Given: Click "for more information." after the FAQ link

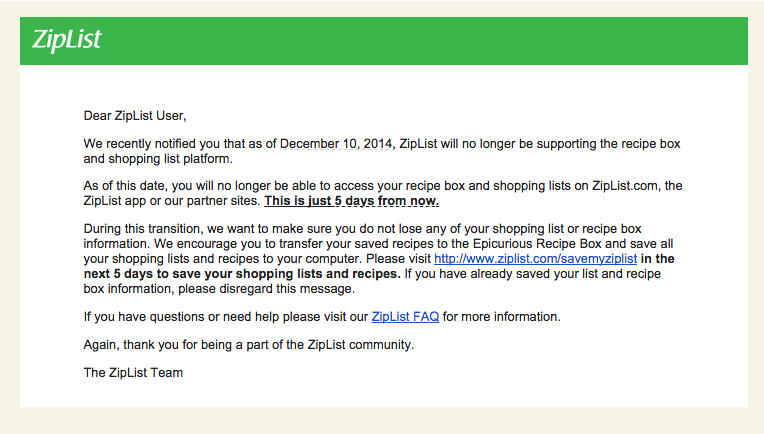Looking at the screenshot, I should pos(502,317).
